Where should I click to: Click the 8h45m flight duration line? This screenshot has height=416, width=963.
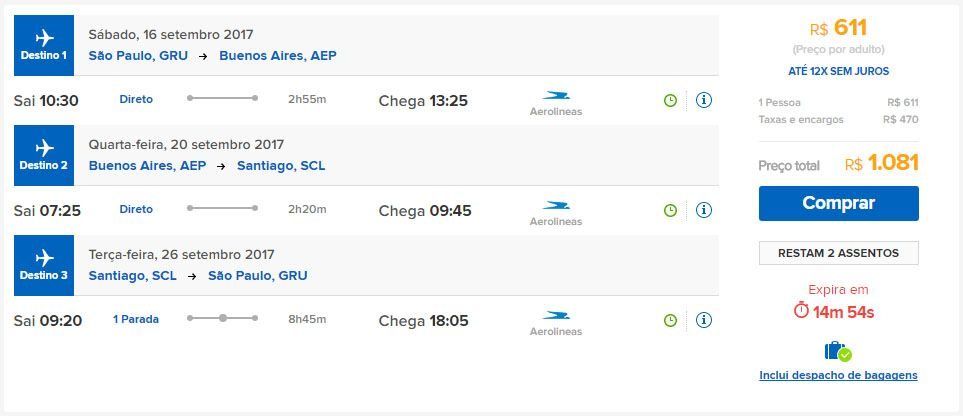(223, 319)
